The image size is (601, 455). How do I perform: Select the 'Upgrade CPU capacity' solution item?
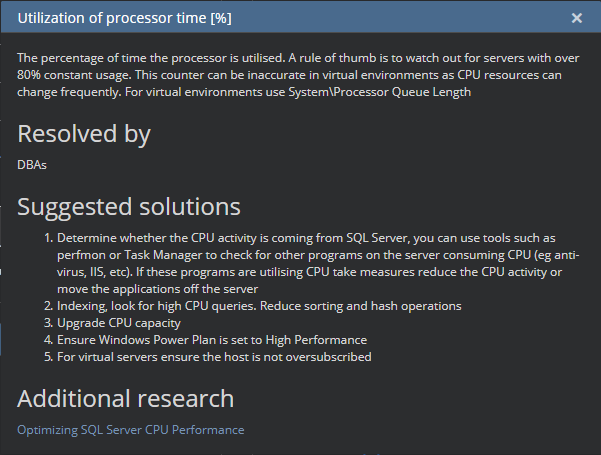119,322
